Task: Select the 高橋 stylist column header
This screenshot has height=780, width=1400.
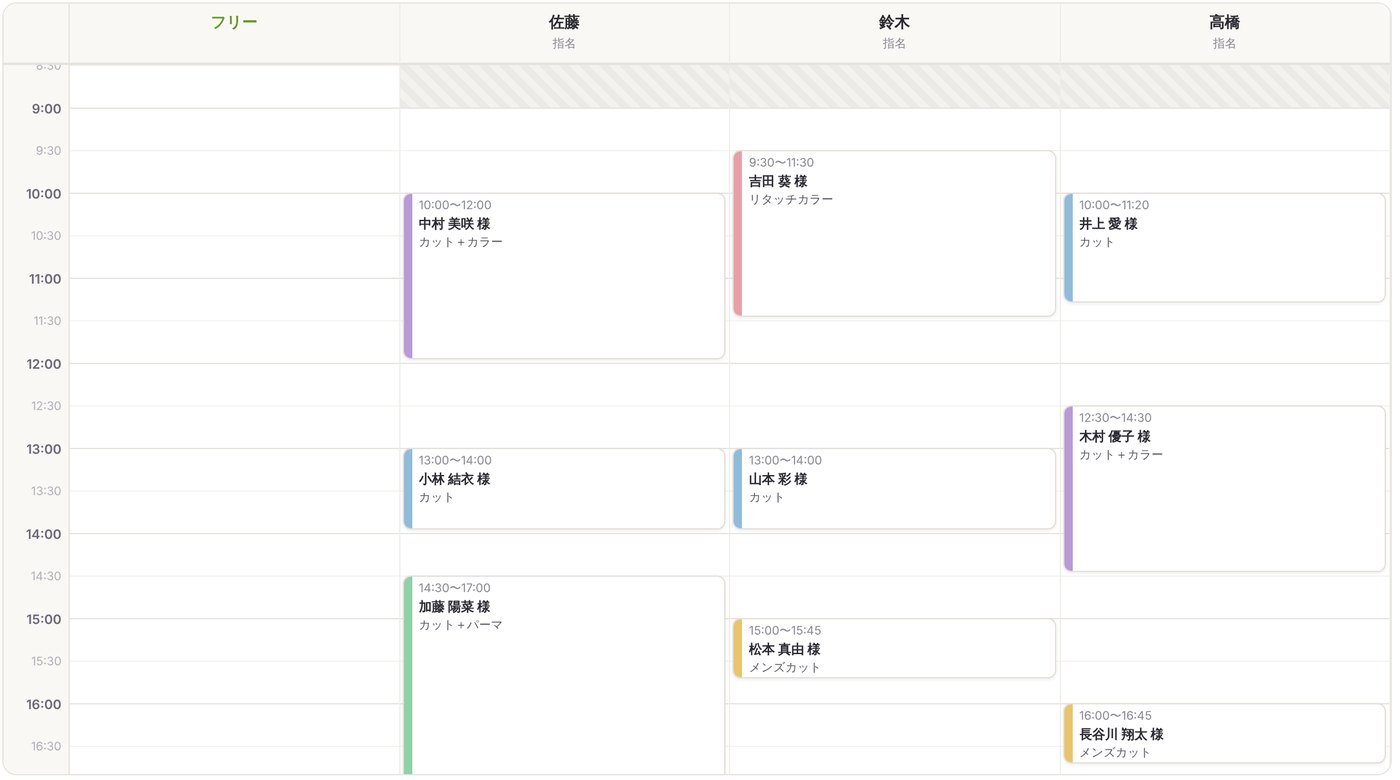Action: point(1225,33)
